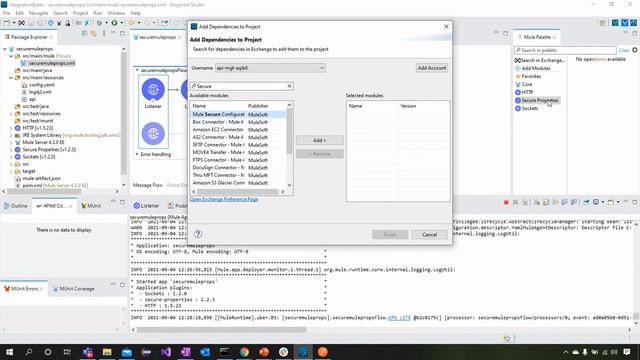Expand the Sockets [v1.2.0] node
Viewport: 640px width, 360px height.
11,157
